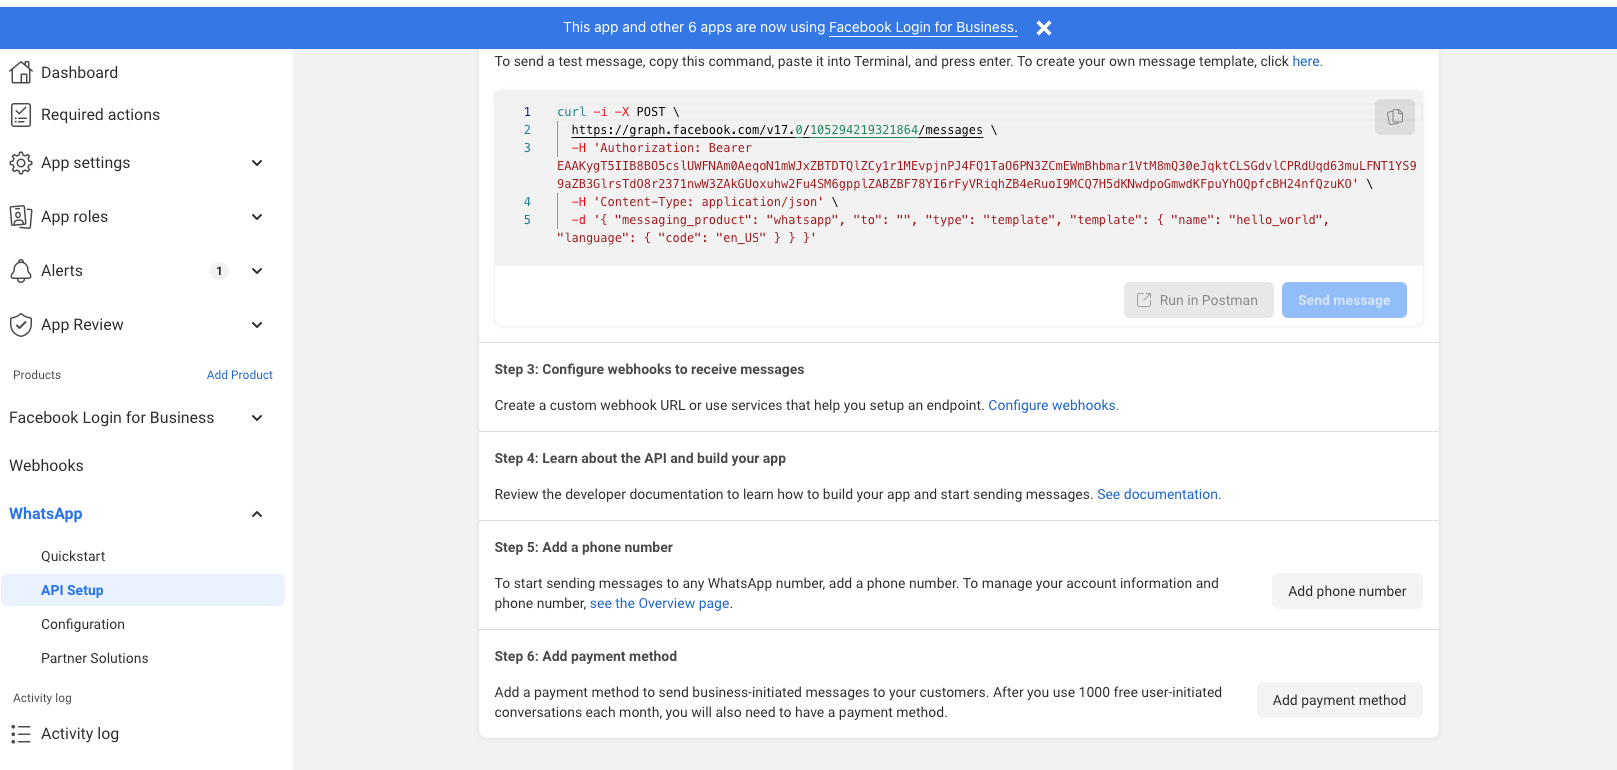Expand the App settings chevron

click(x=257, y=163)
